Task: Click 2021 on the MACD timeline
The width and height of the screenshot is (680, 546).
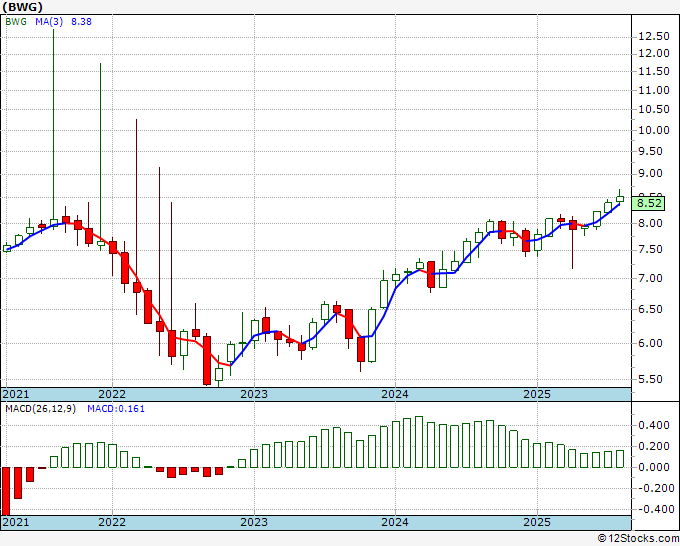Action: pyautogui.click(x=16, y=522)
